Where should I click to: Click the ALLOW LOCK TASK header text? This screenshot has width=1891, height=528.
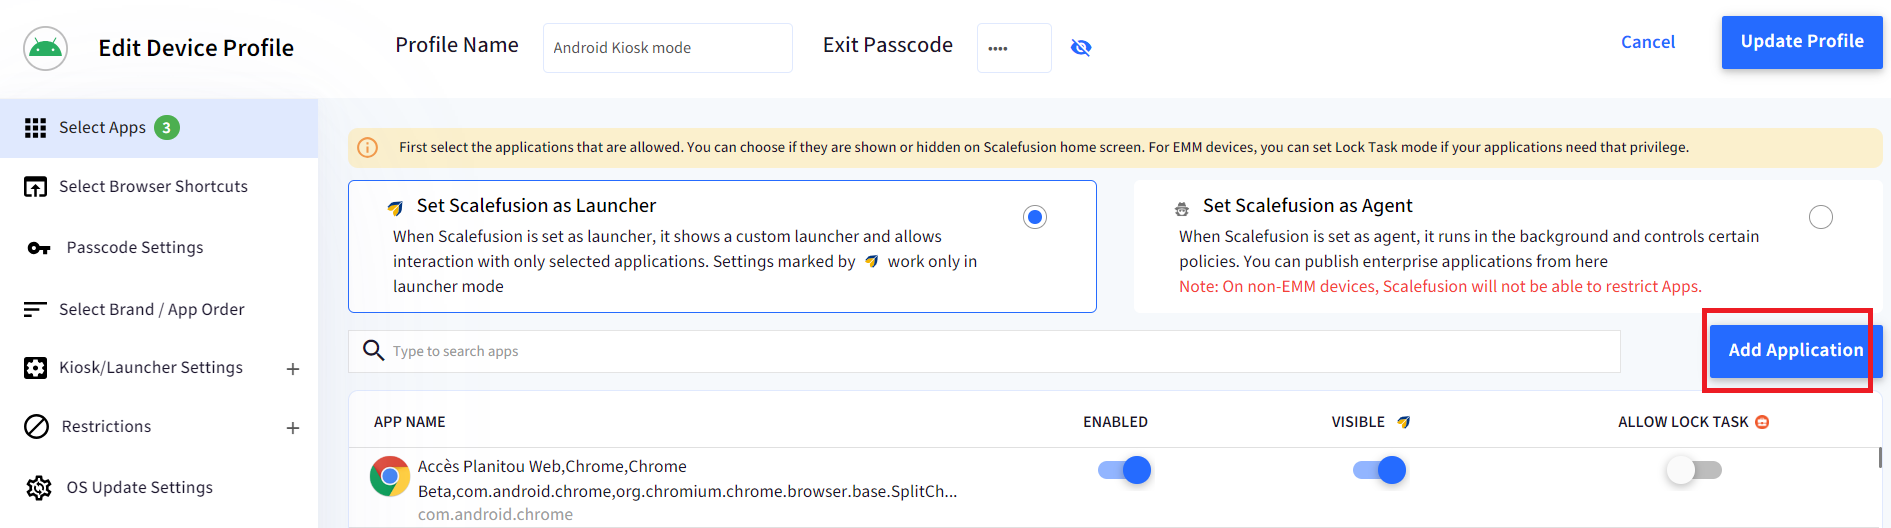pyautogui.click(x=1683, y=422)
